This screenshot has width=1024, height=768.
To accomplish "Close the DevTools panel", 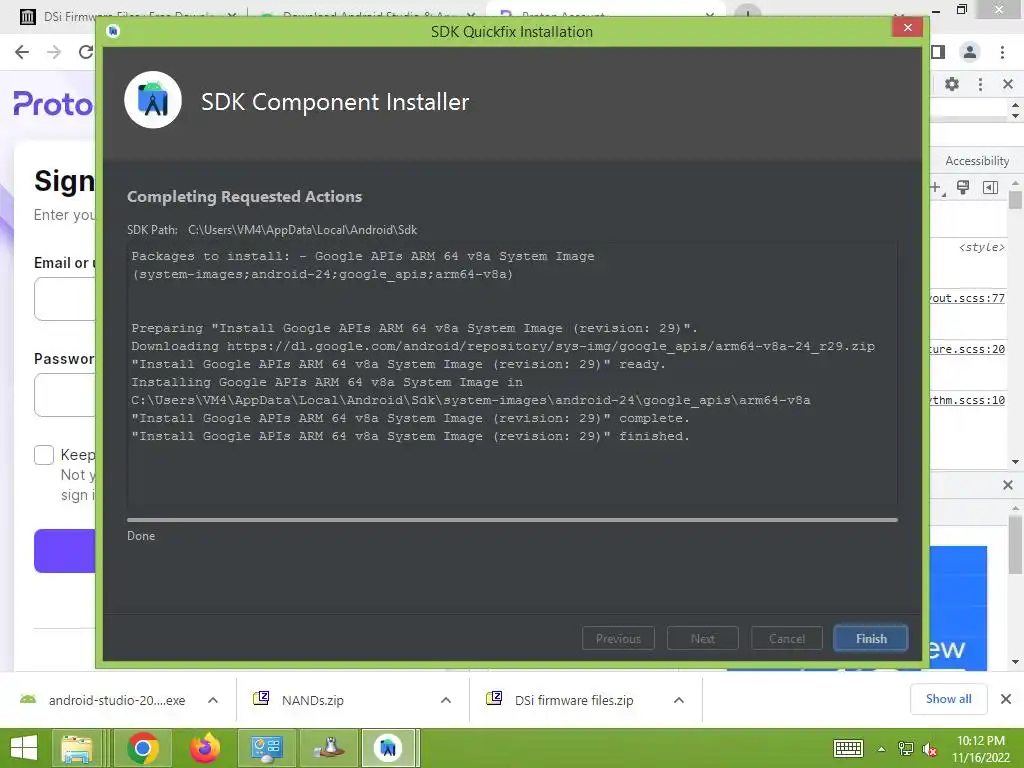I will tap(1008, 84).
